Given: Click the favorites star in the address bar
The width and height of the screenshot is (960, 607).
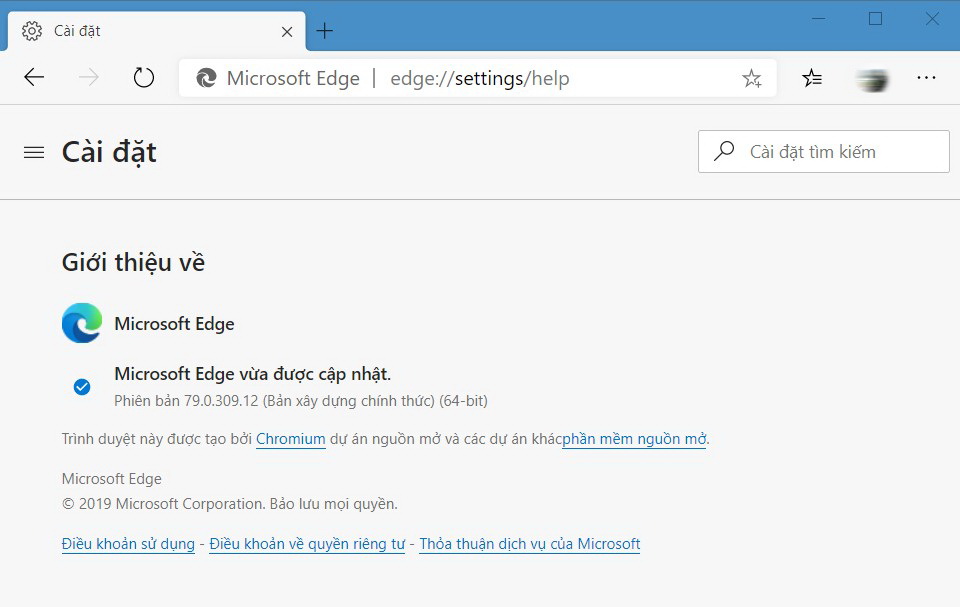Looking at the screenshot, I should [x=751, y=77].
